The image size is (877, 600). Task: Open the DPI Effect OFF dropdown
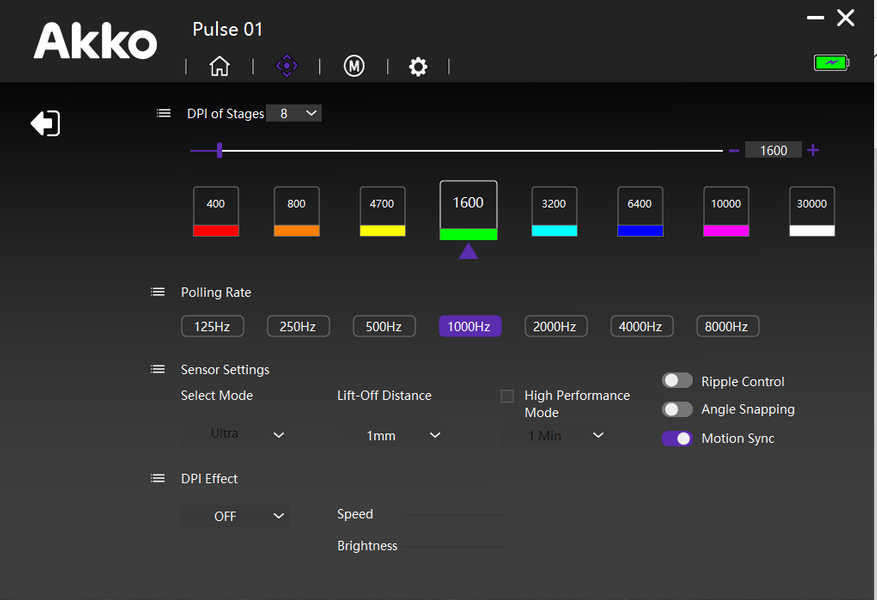point(235,516)
